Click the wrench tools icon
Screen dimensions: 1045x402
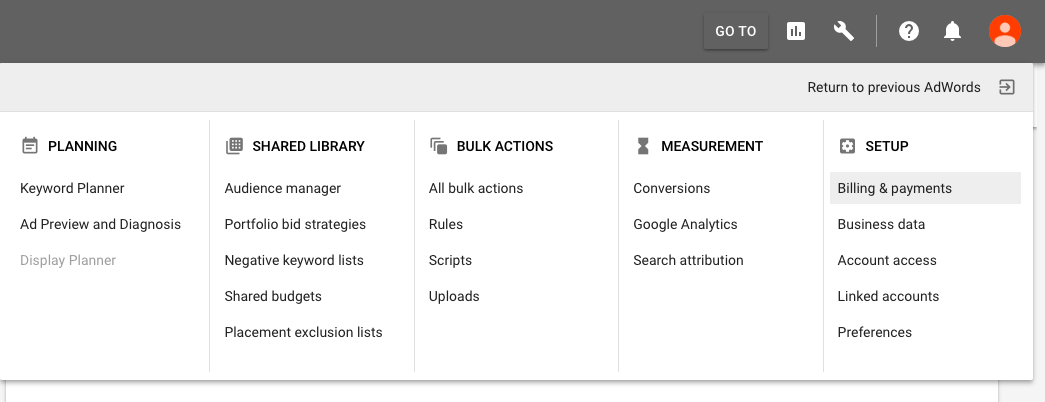coord(844,31)
